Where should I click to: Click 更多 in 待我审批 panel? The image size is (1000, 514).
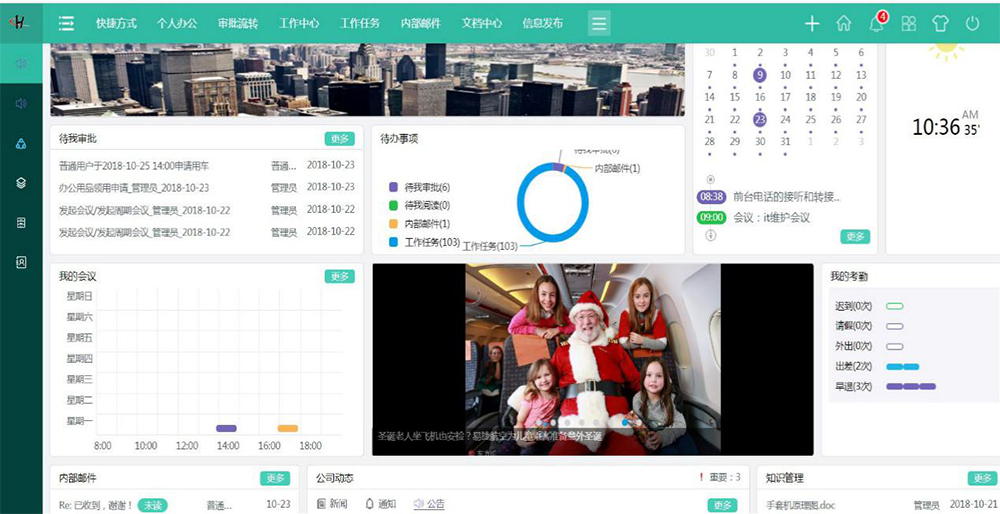coord(340,138)
